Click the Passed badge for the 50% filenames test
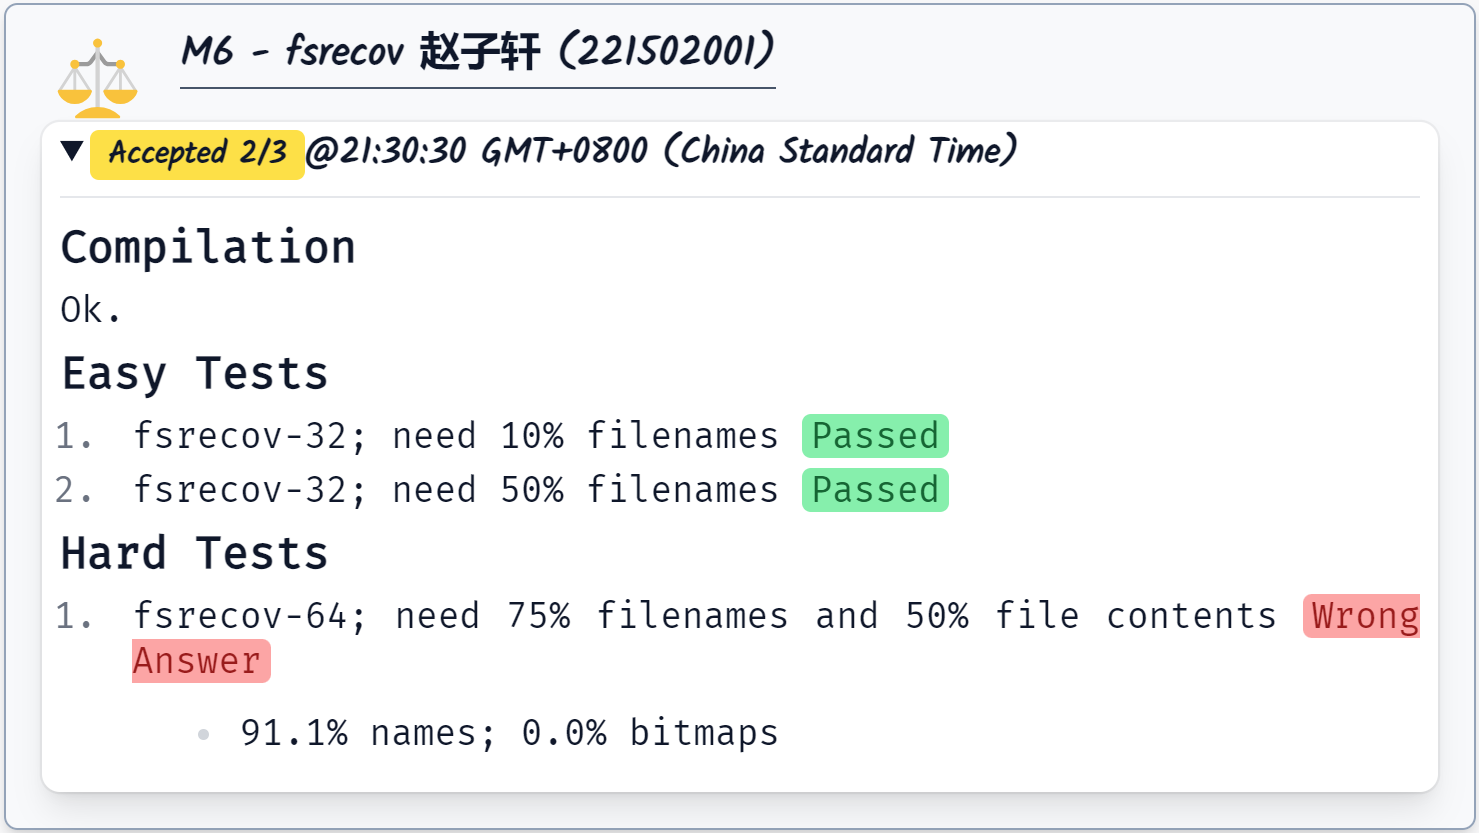The height and width of the screenshot is (833, 1479). (x=875, y=490)
